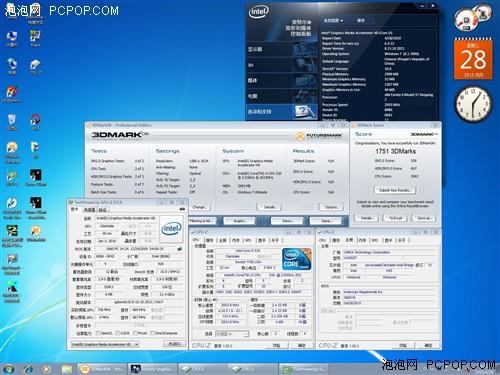The width and height of the screenshot is (500, 375).
Task: Expand the dropdown in the Intel panel header
Action: pyautogui.click(x=333, y=21)
